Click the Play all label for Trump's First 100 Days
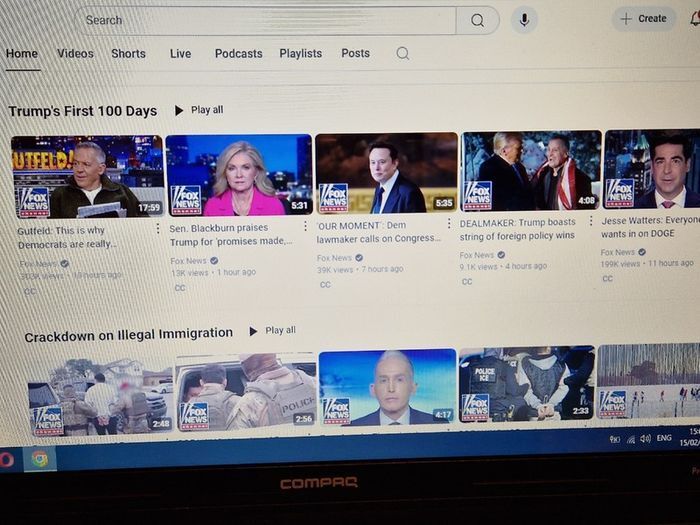Viewport: 700px width, 525px height. (x=207, y=110)
